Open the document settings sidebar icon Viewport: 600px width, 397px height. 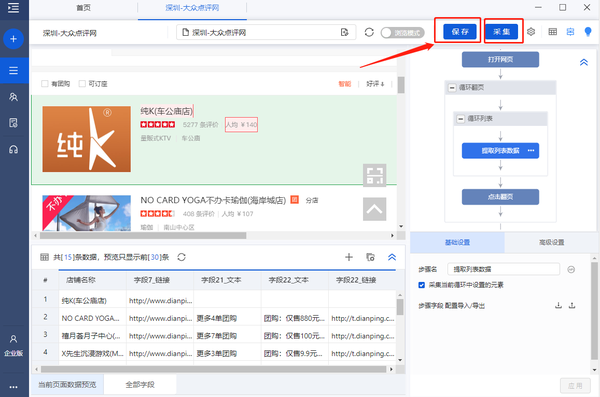click(13, 123)
